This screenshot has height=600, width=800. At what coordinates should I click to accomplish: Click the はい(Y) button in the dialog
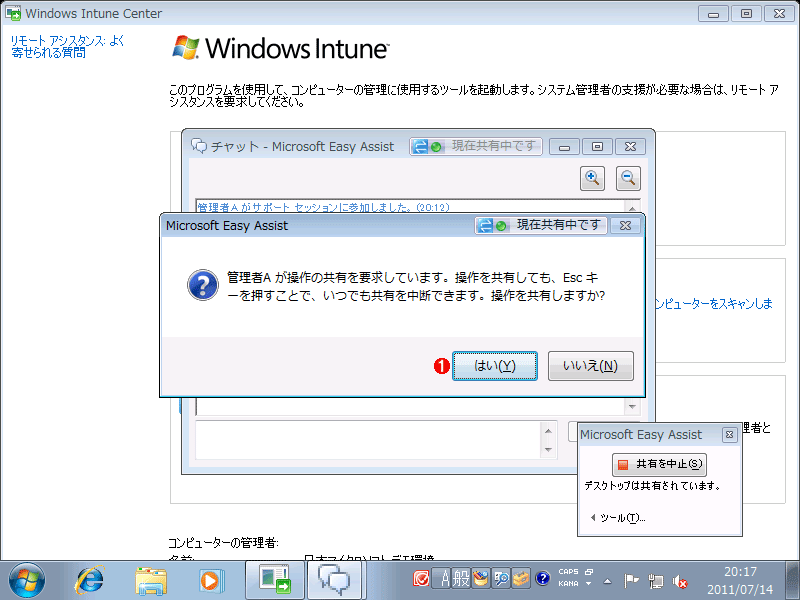(494, 366)
